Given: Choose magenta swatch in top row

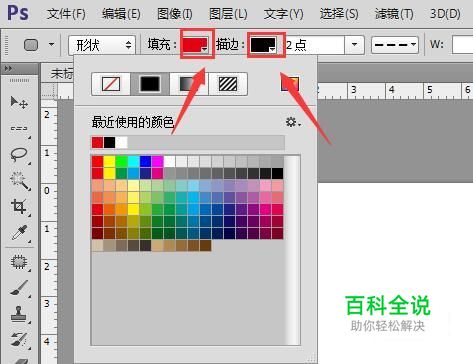Looking at the screenshot, I should pyautogui.click(x=157, y=161).
